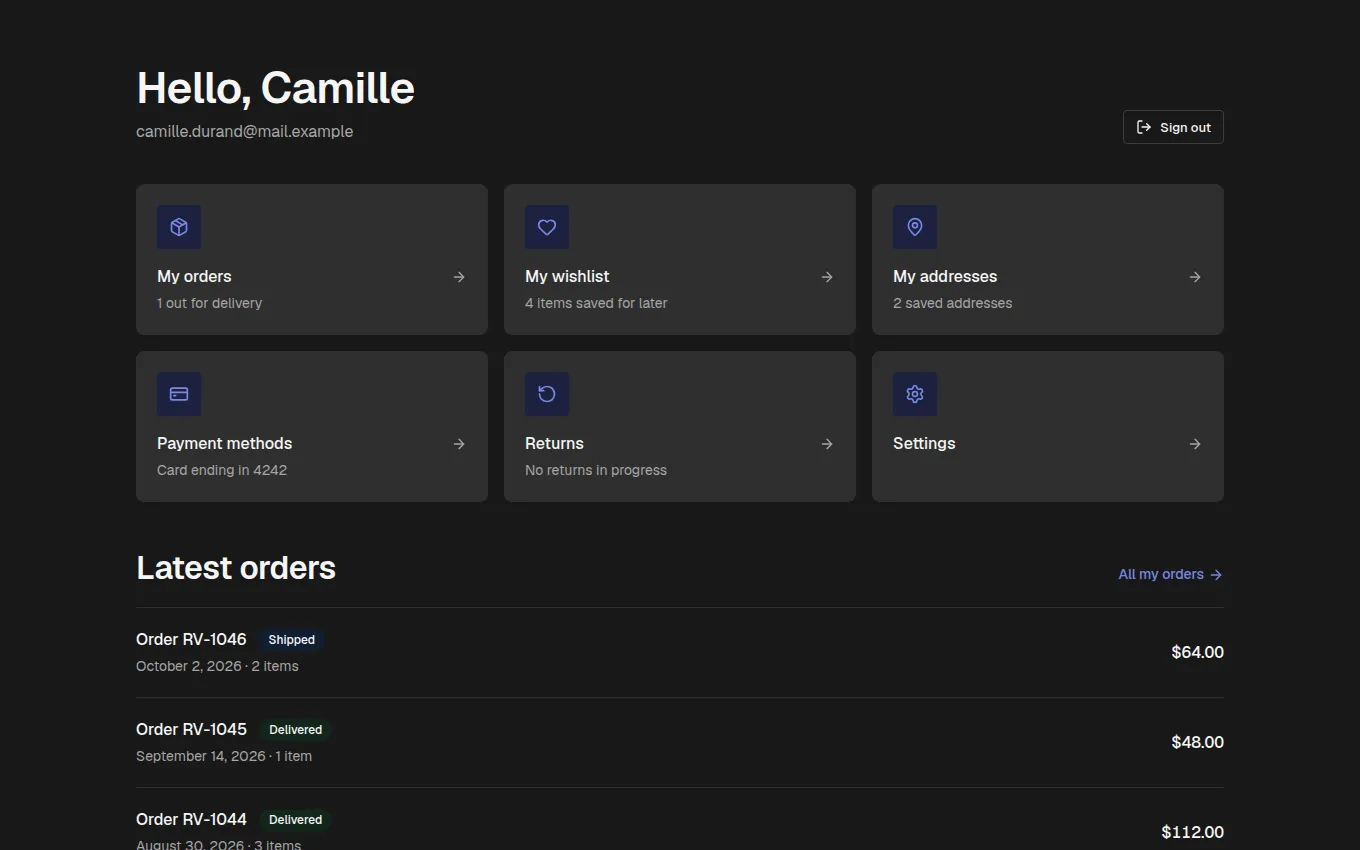Click the heart icon on My wishlist card

point(547,227)
